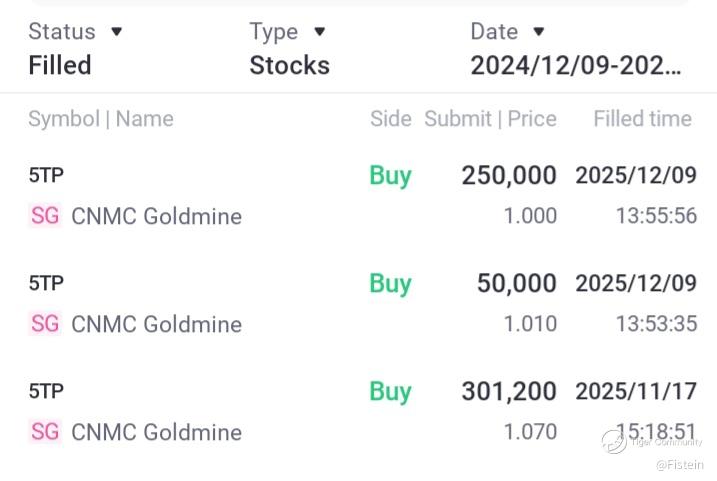Open the 50,000 share Buy order
Screen dimensions: 717x481
[x=516, y=284]
